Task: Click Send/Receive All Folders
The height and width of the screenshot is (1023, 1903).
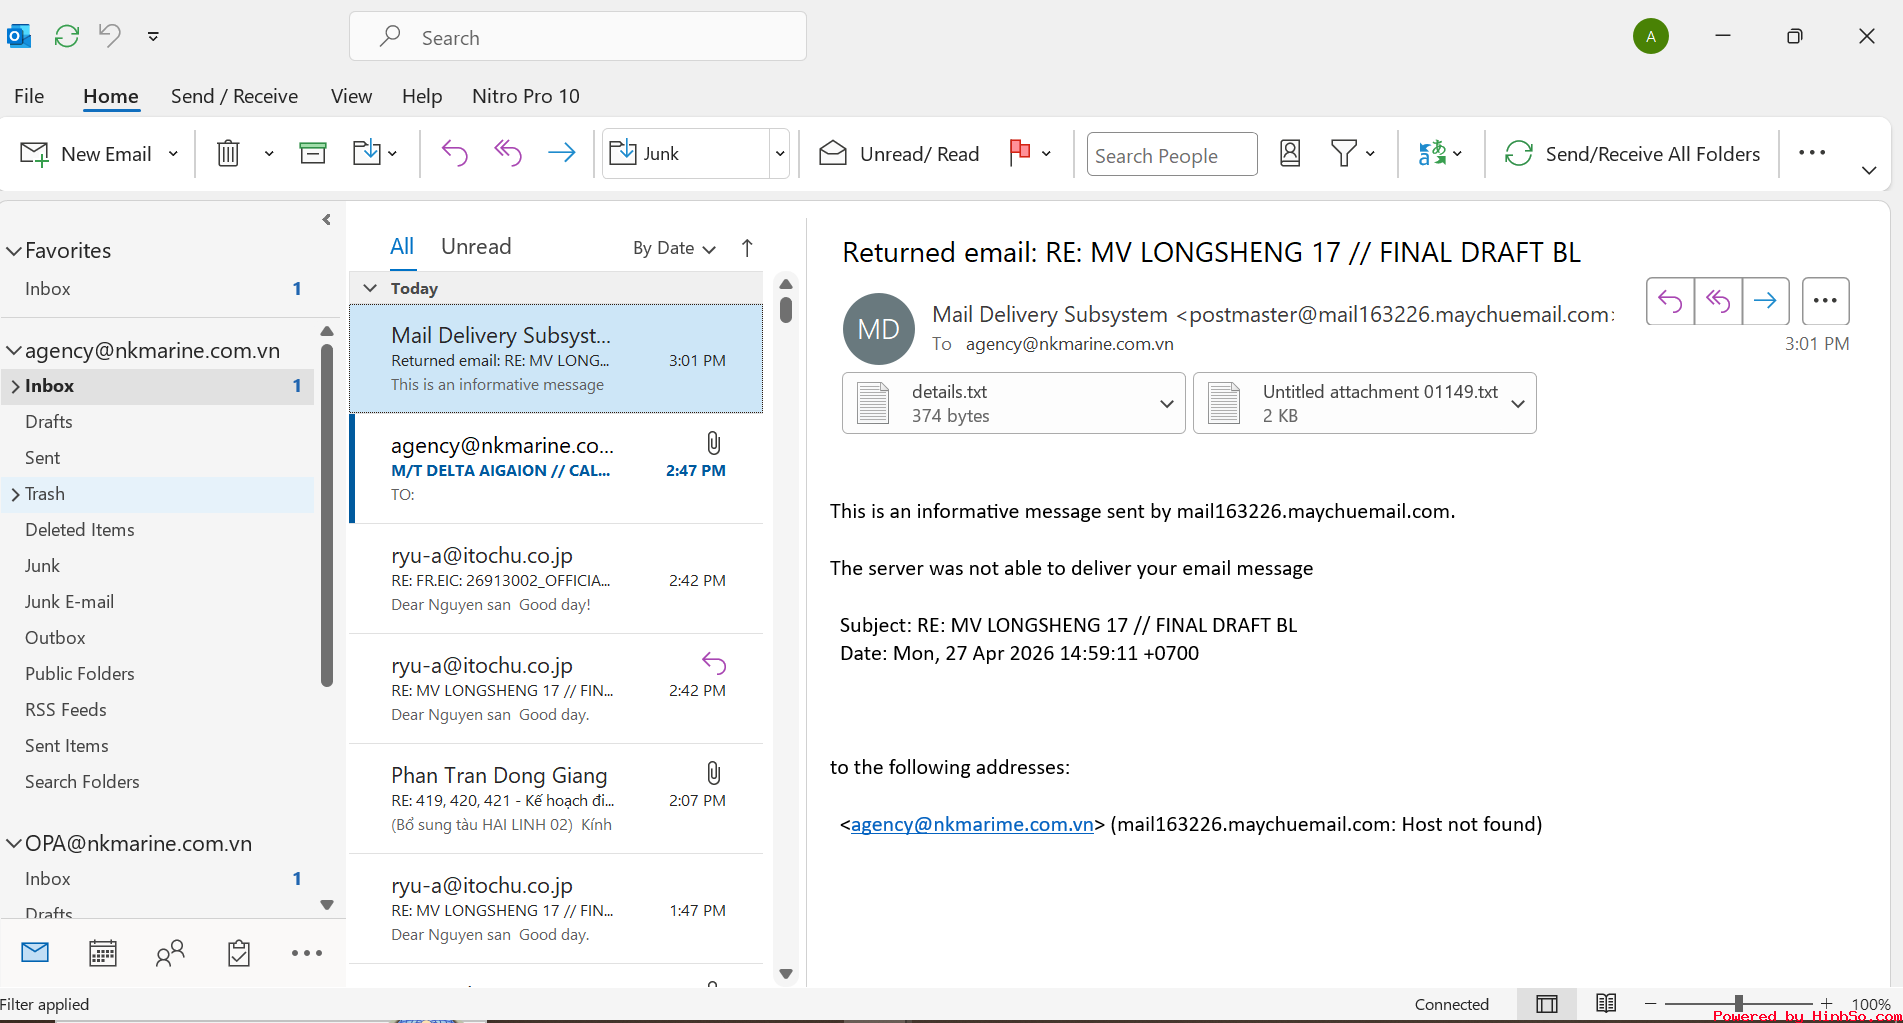Action: coord(1632,154)
